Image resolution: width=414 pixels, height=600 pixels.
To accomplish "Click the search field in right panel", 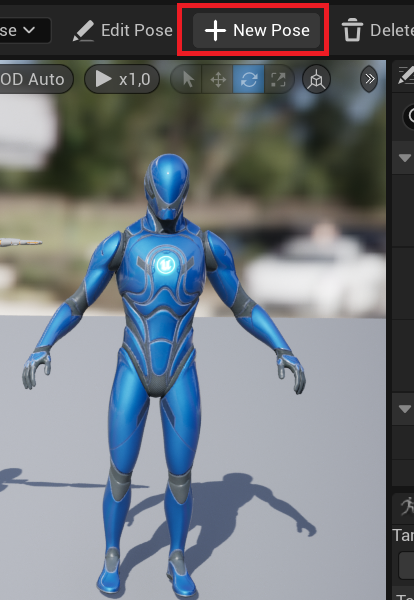I will pos(408,116).
